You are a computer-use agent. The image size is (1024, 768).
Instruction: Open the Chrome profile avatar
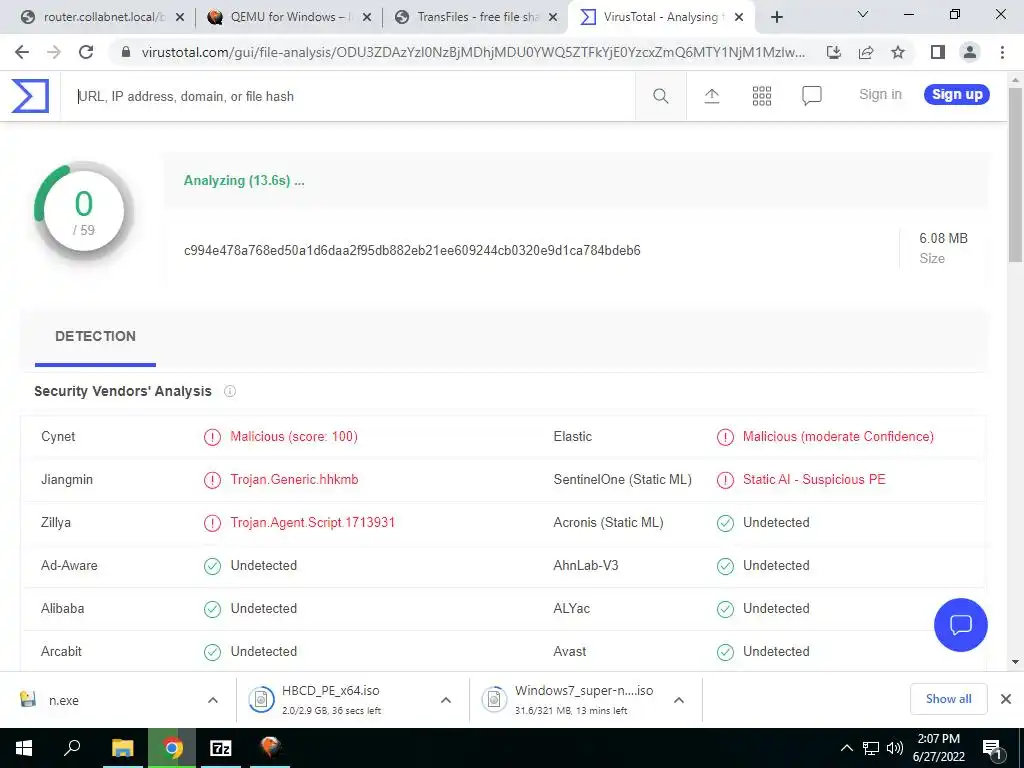(970, 52)
